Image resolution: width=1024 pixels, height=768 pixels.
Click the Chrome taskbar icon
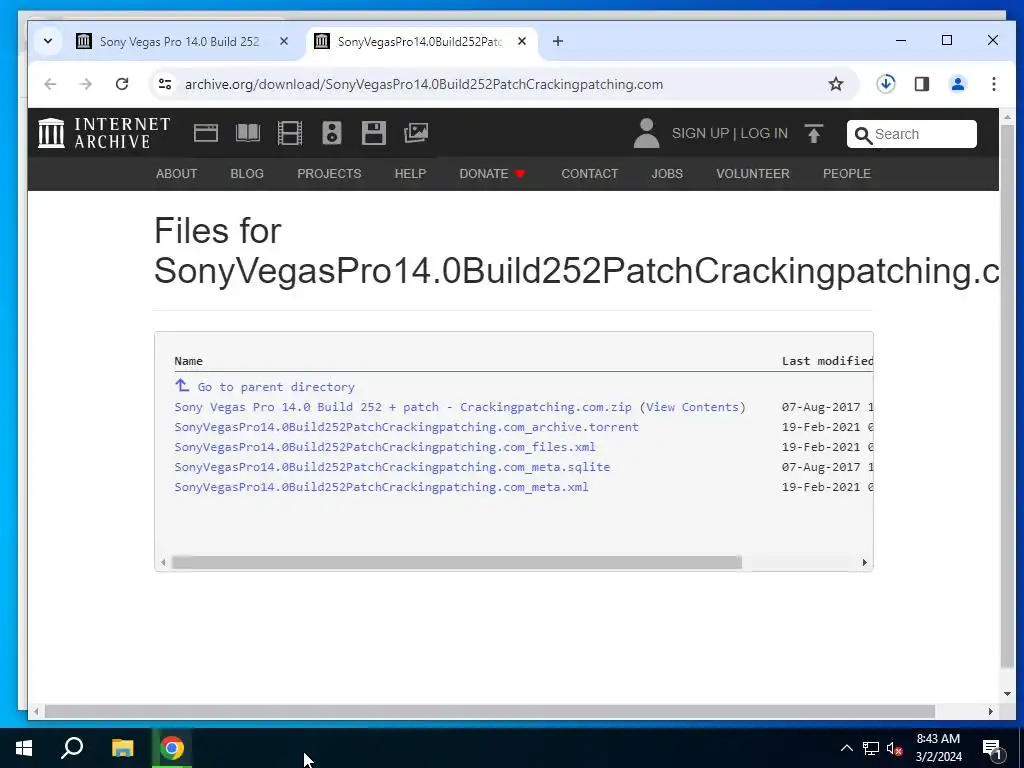click(x=172, y=748)
